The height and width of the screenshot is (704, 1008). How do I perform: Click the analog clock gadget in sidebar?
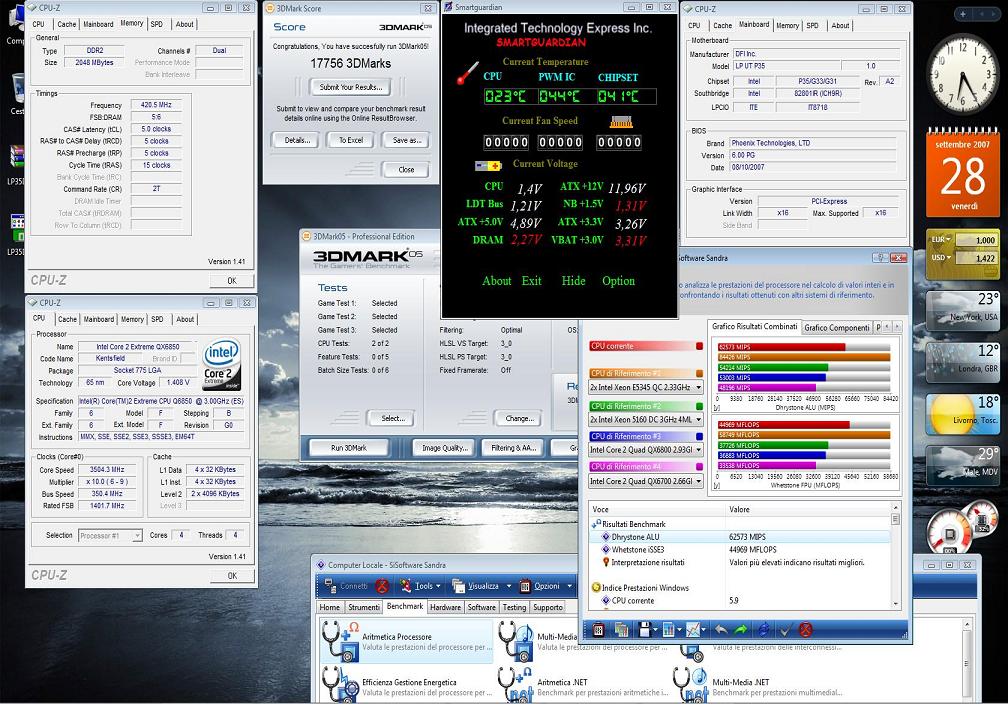[962, 74]
